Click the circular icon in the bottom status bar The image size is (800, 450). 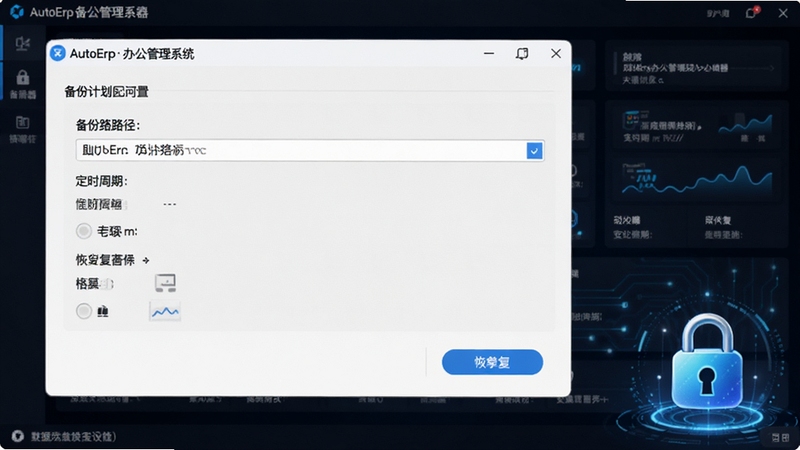18,436
